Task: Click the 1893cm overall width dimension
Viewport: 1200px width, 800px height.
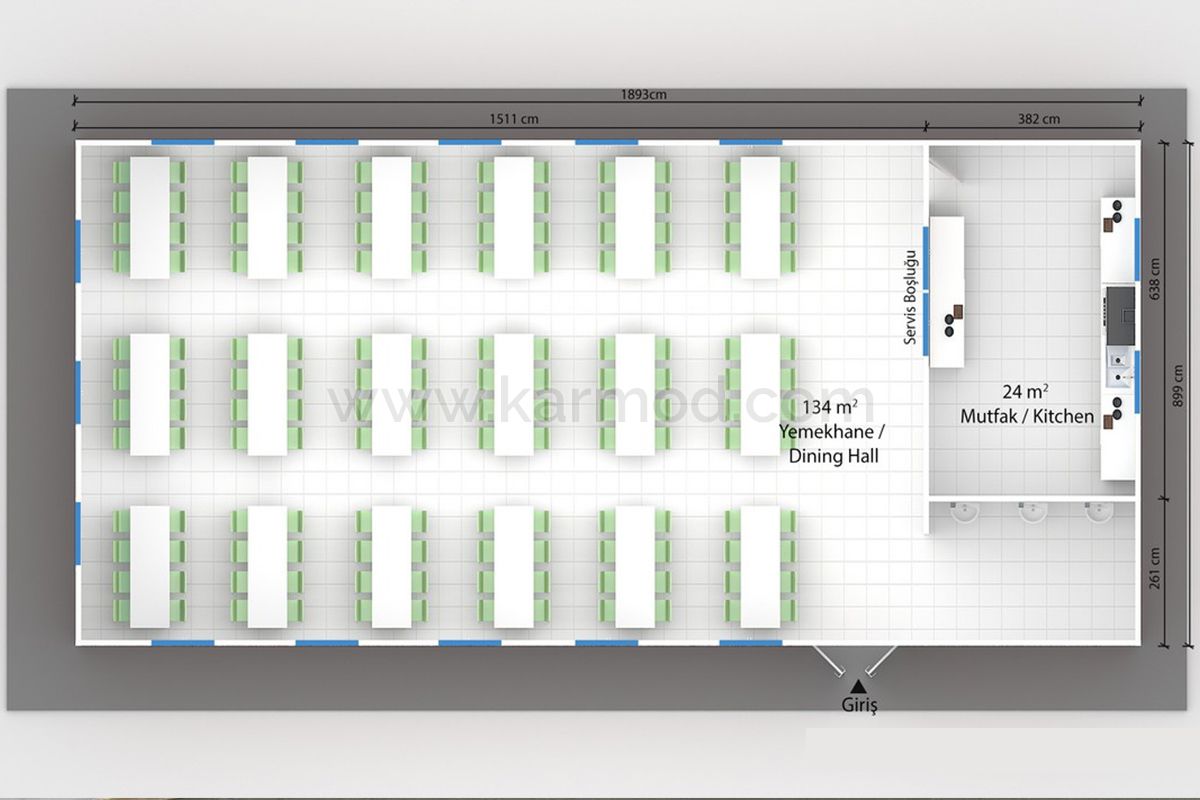Action: pos(645,95)
